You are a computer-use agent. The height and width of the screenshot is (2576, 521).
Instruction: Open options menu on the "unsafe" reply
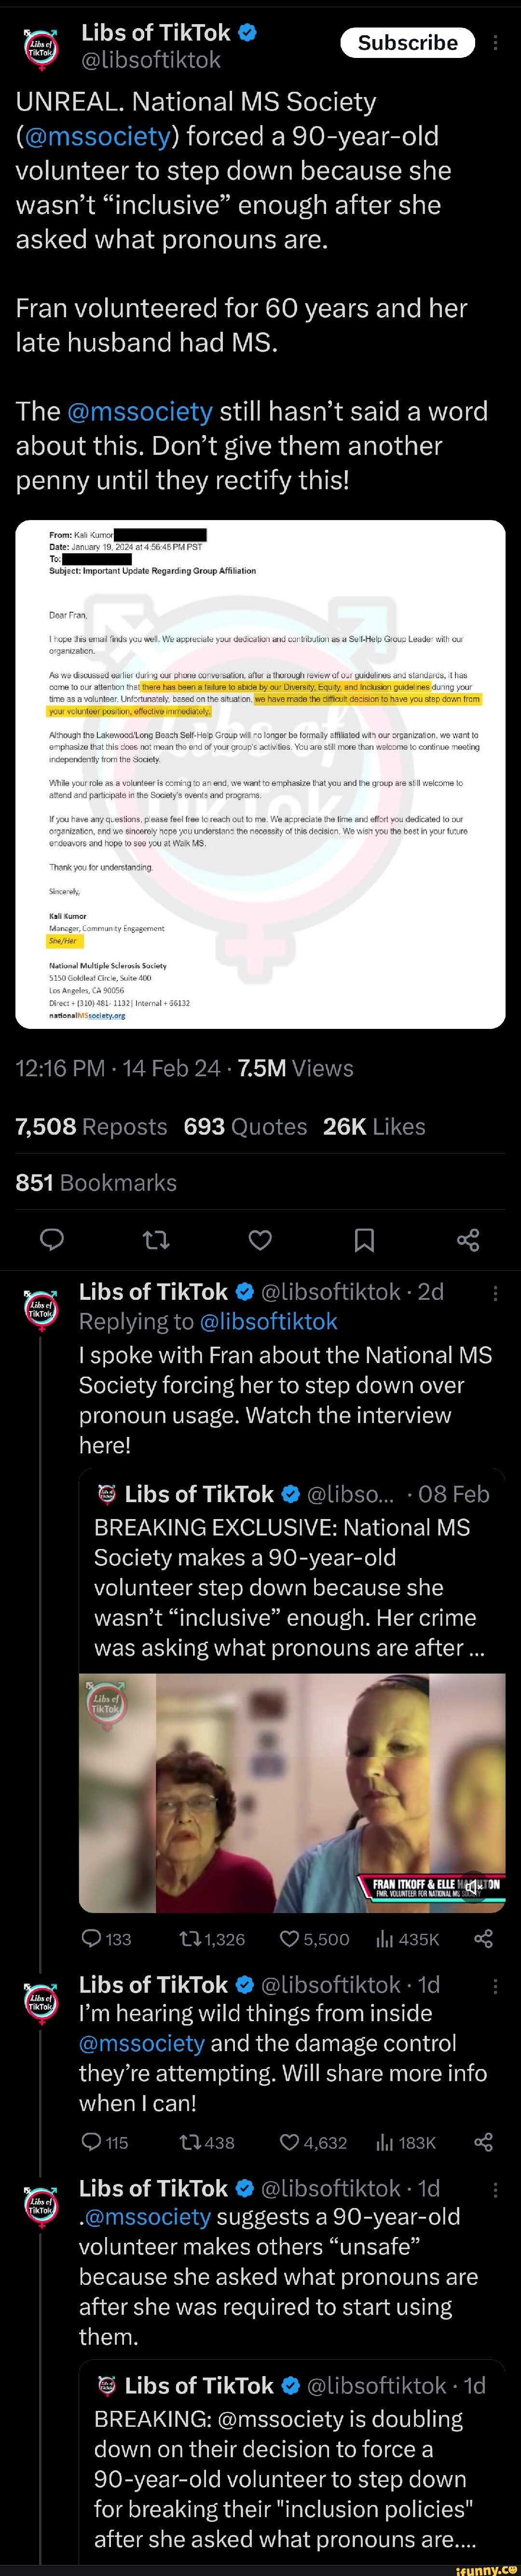coord(495,2189)
